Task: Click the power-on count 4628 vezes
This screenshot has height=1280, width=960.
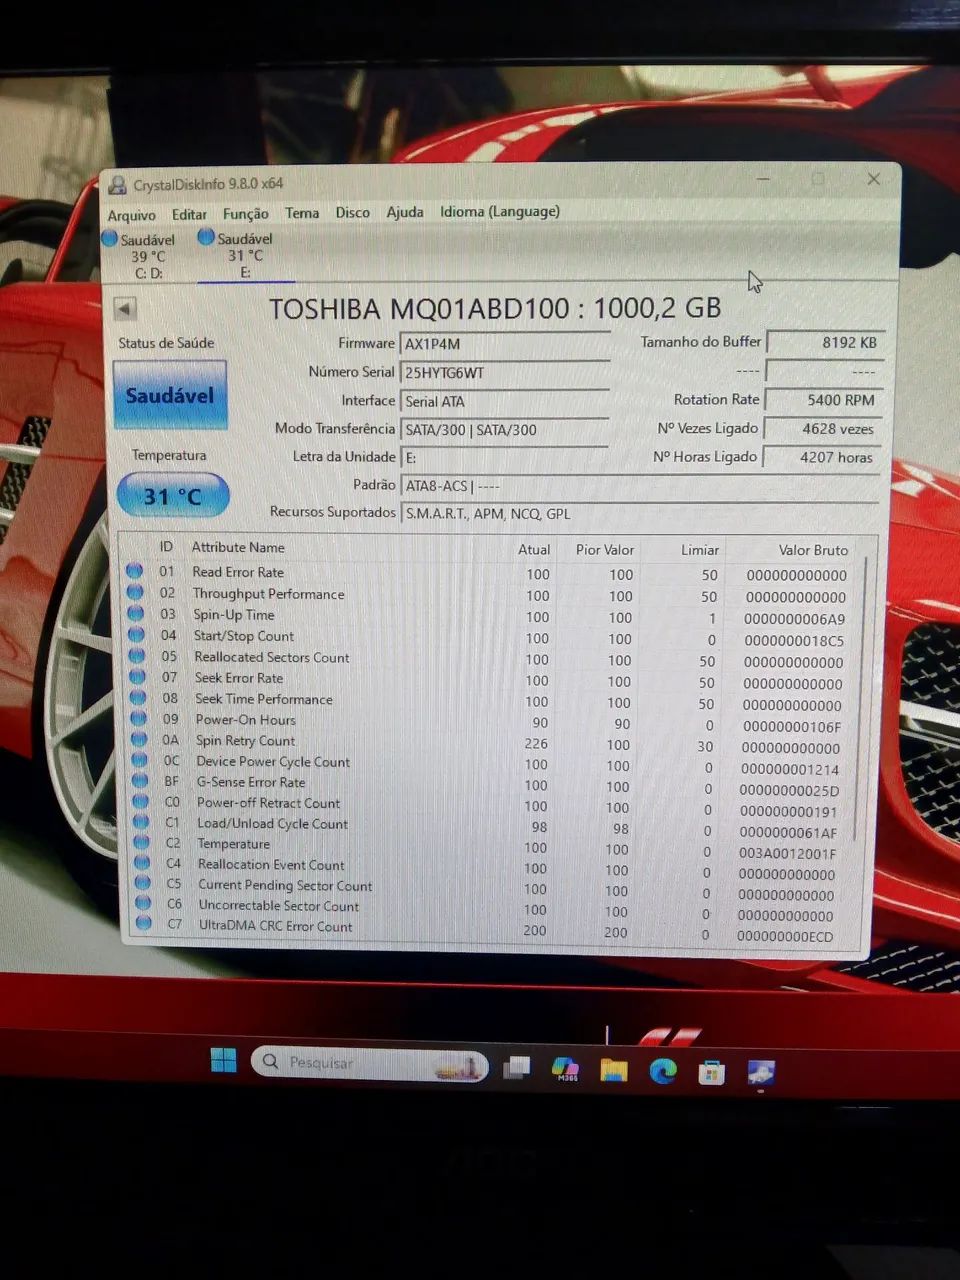Action: click(824, 428)
